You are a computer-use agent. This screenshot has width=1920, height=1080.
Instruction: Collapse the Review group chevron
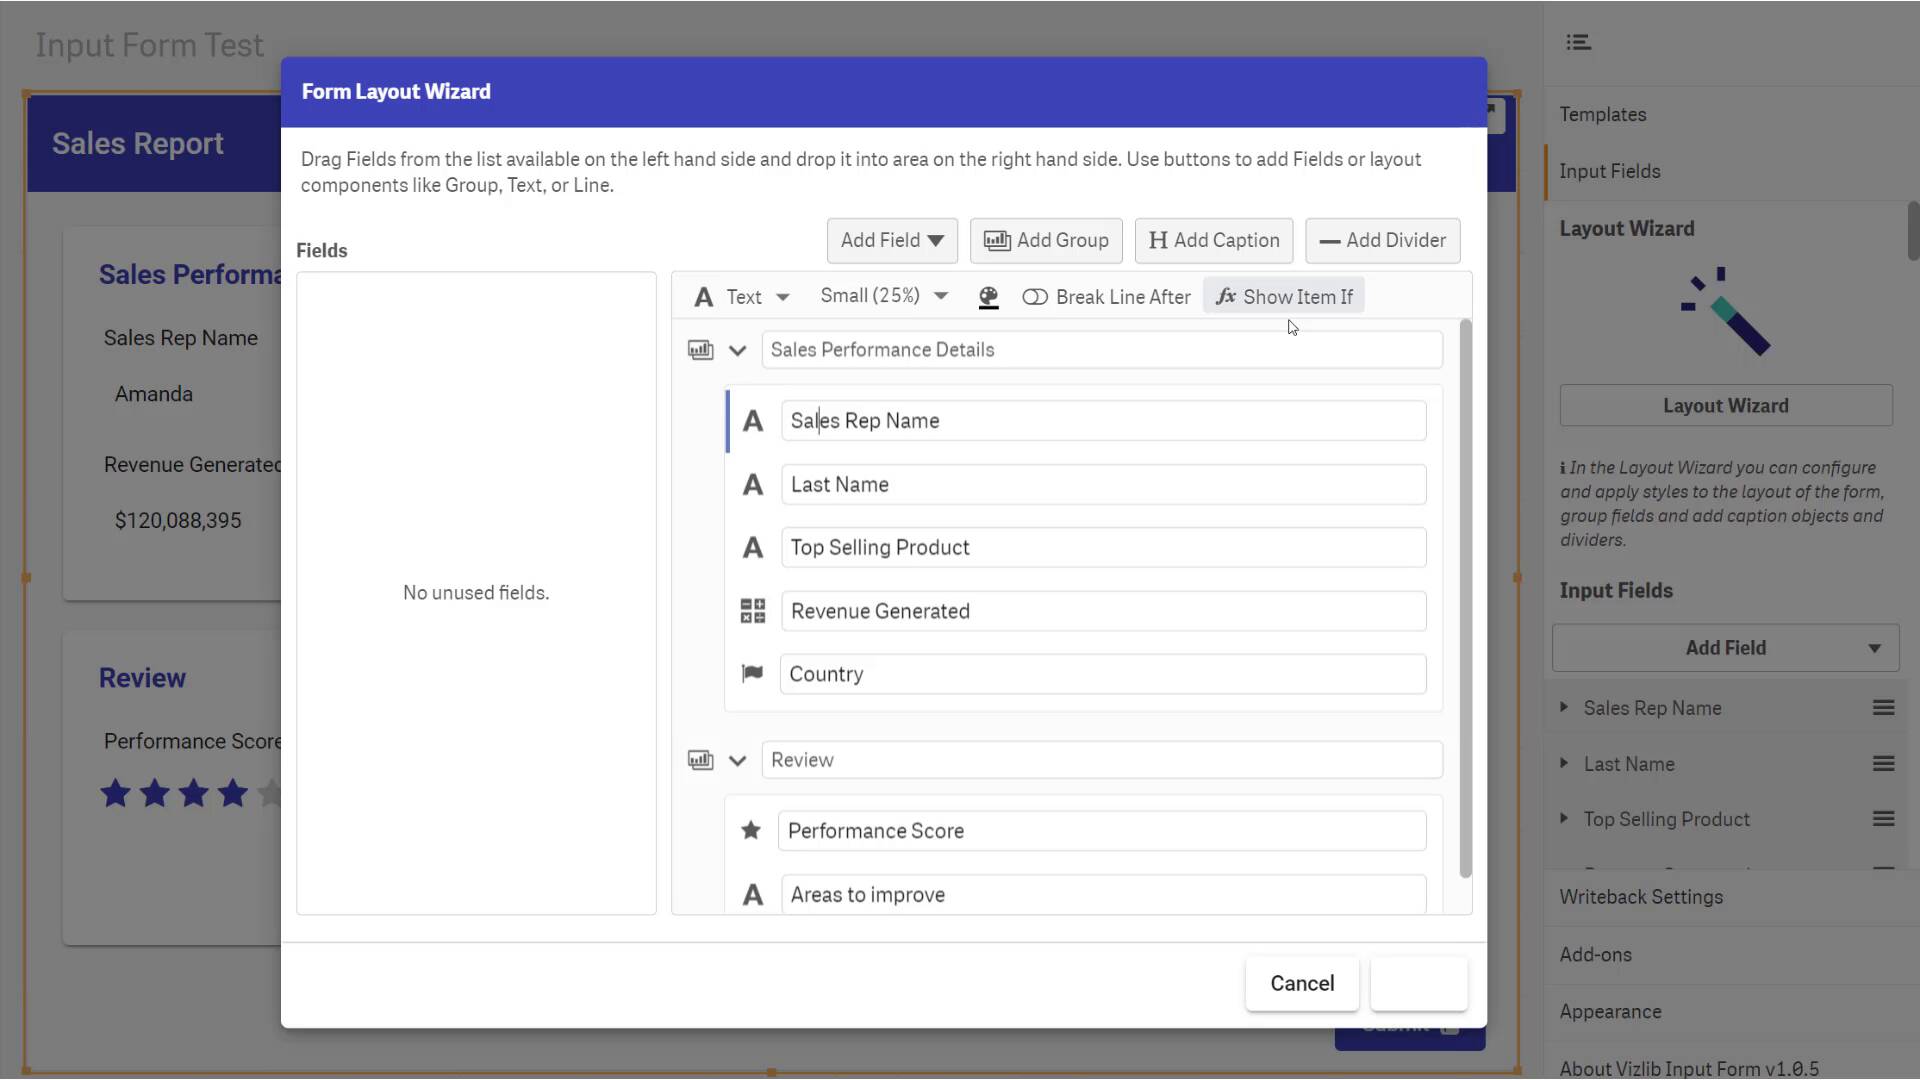[x=737, y=760]
